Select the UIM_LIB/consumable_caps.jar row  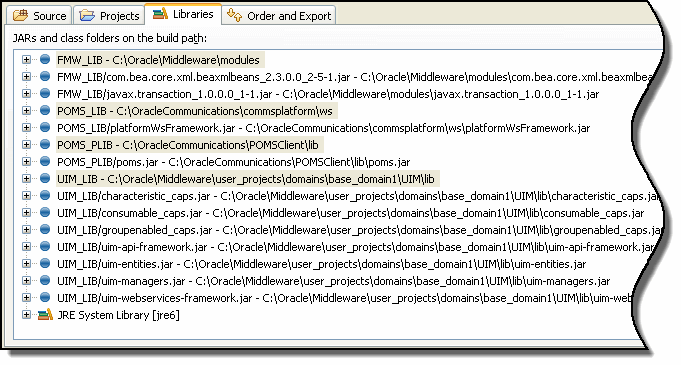(350, 213)
